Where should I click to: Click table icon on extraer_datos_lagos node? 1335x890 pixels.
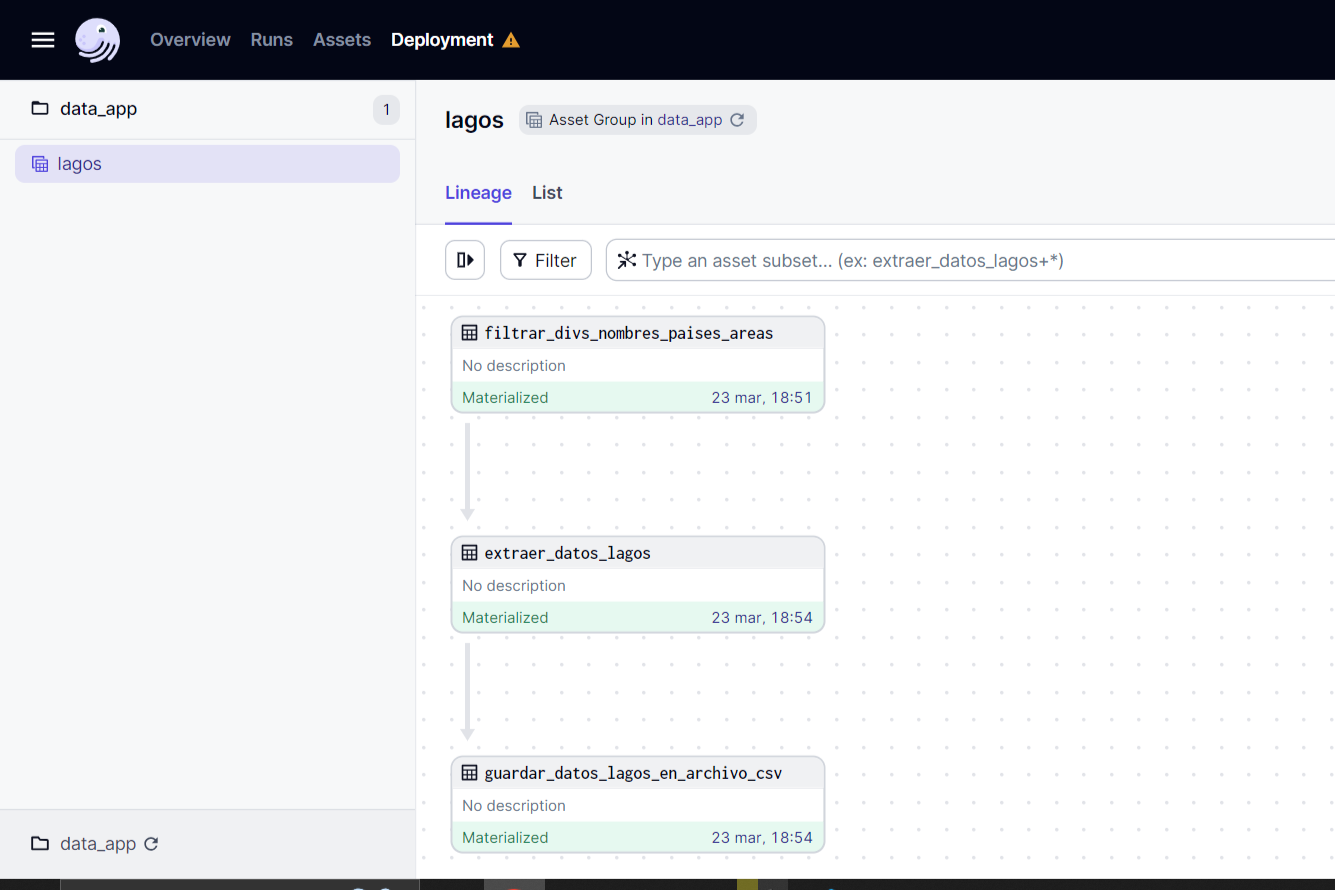pos(469,553)
